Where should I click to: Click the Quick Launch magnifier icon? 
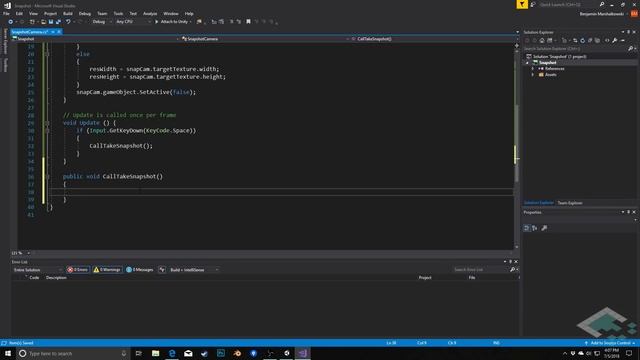602,4
